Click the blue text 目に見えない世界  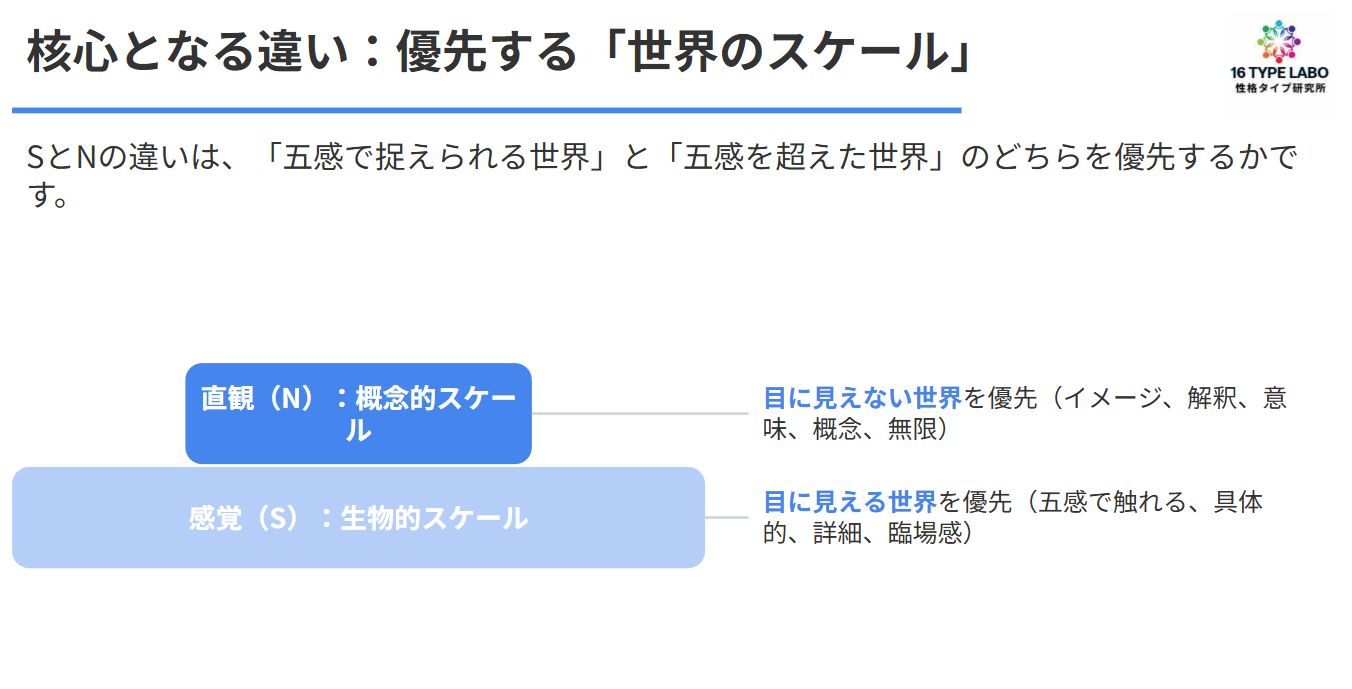[x=862, y=398]
